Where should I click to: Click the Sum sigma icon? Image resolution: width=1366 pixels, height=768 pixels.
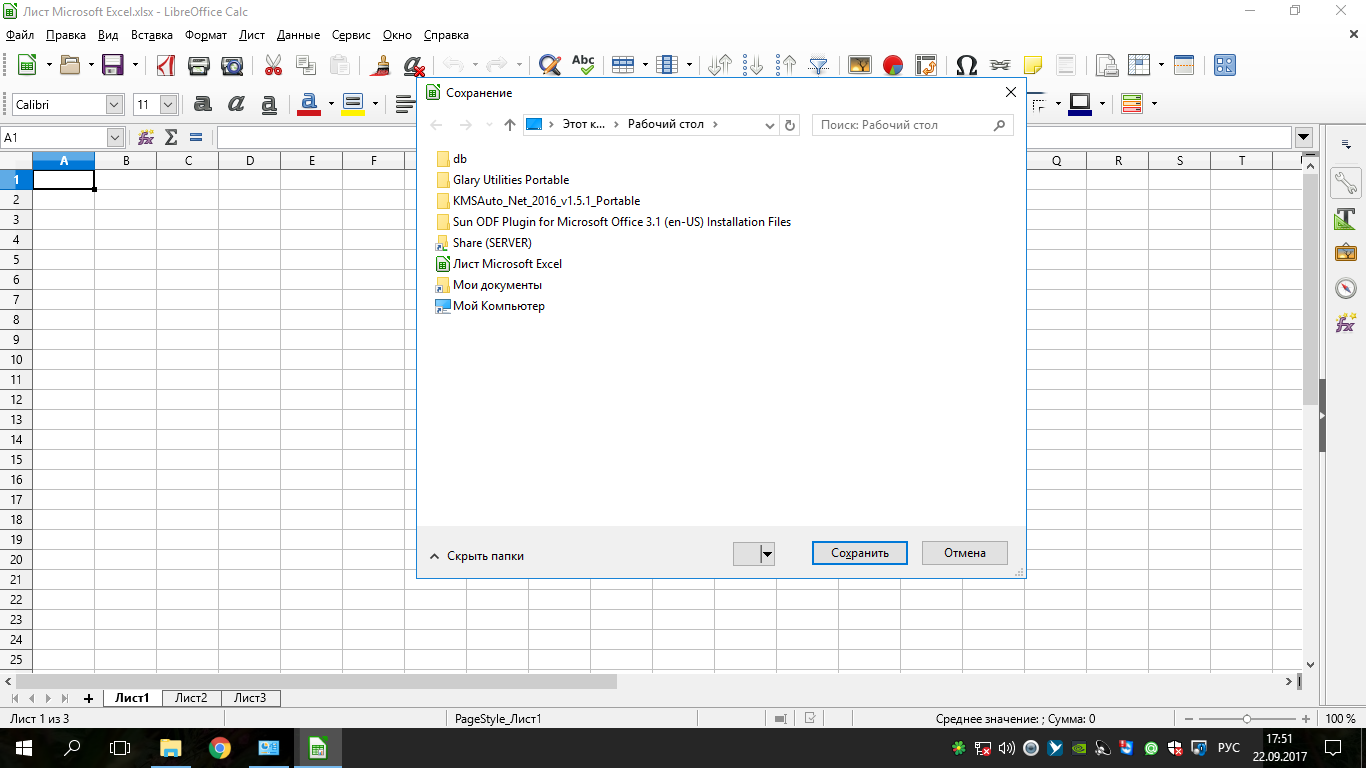(x=171, y=137)
